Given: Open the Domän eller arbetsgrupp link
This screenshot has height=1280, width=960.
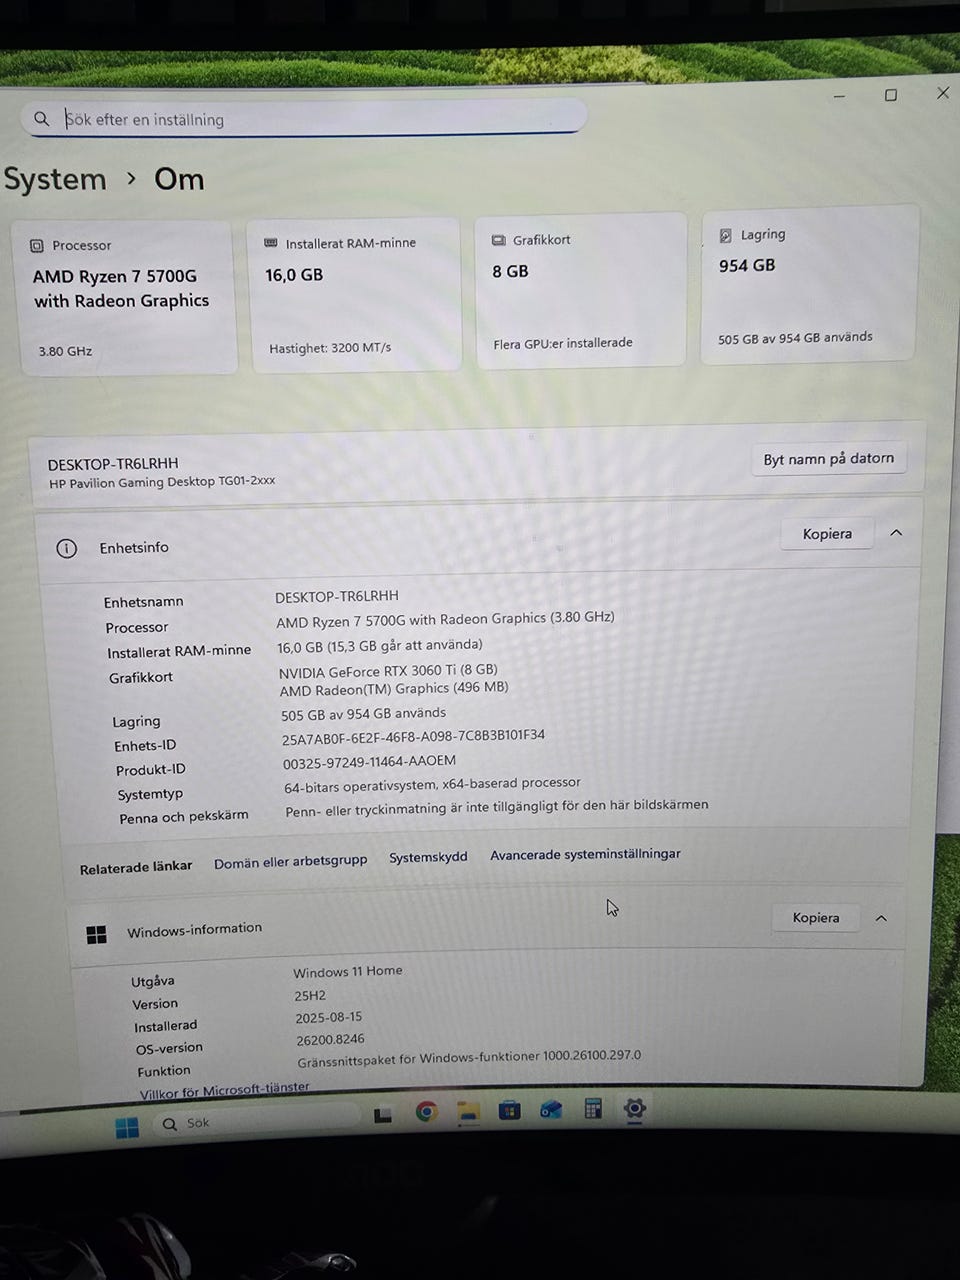Looking at the screenshot, I should (290, 861).
